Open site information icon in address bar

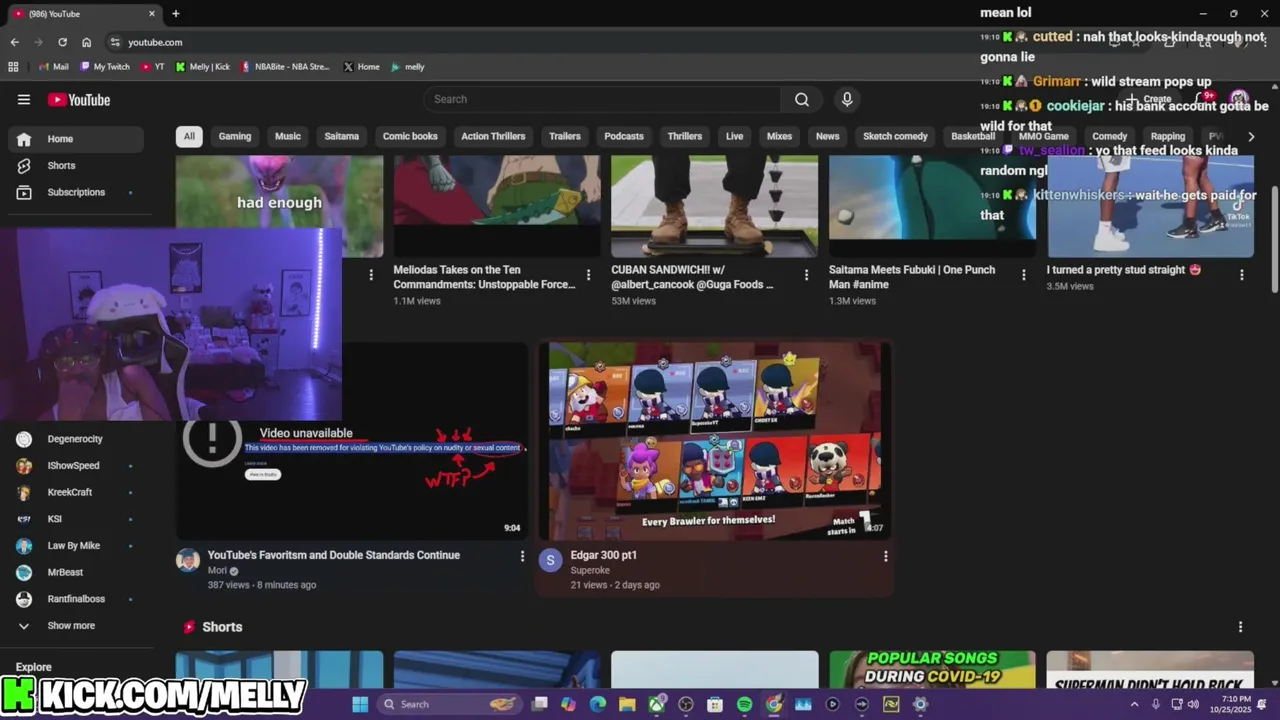(115, 42)
